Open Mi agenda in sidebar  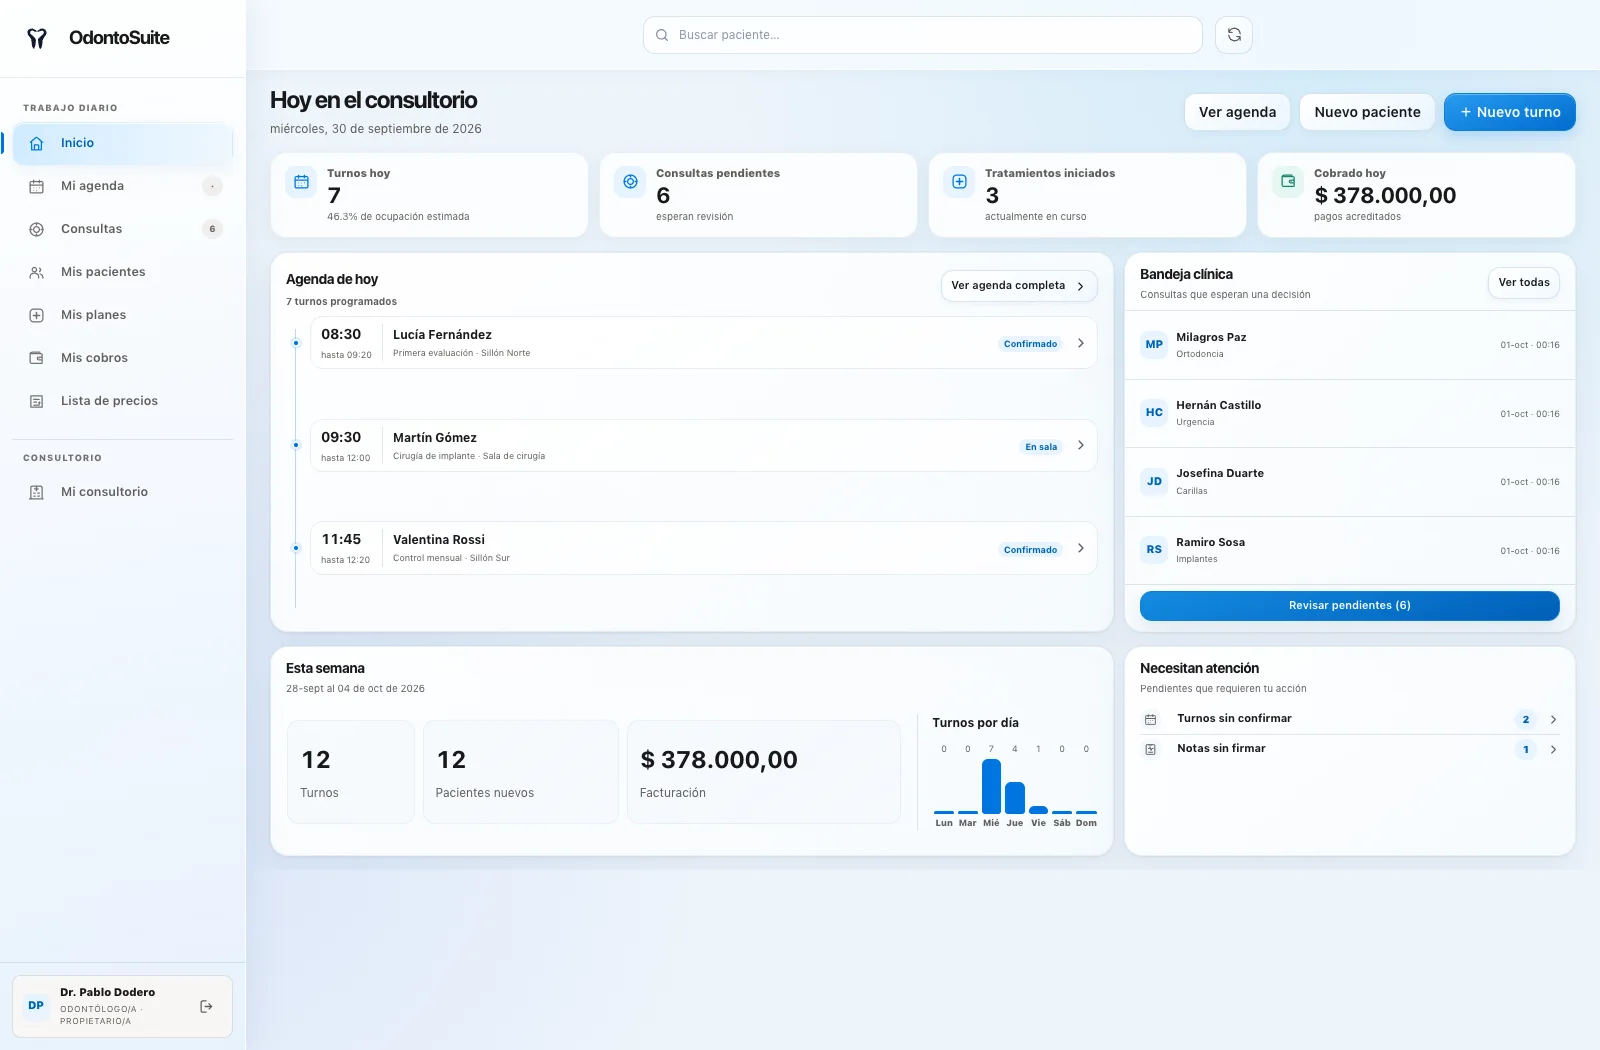[122, 186]
